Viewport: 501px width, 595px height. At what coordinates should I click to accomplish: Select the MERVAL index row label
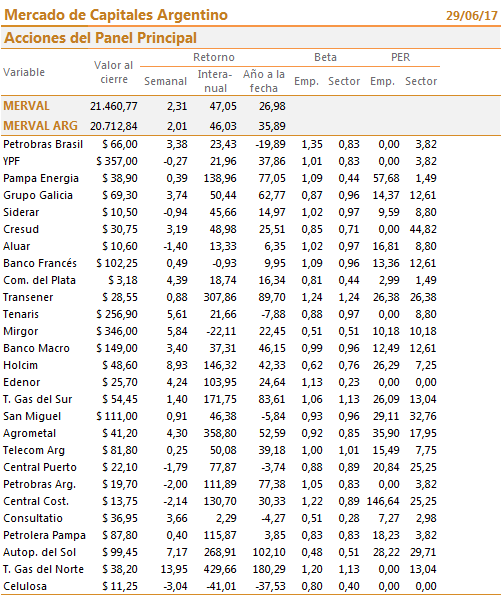coord(26,106)
